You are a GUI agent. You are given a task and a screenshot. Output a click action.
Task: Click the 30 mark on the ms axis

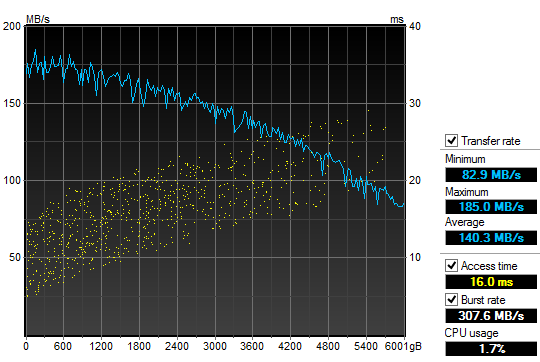point(415,103)
